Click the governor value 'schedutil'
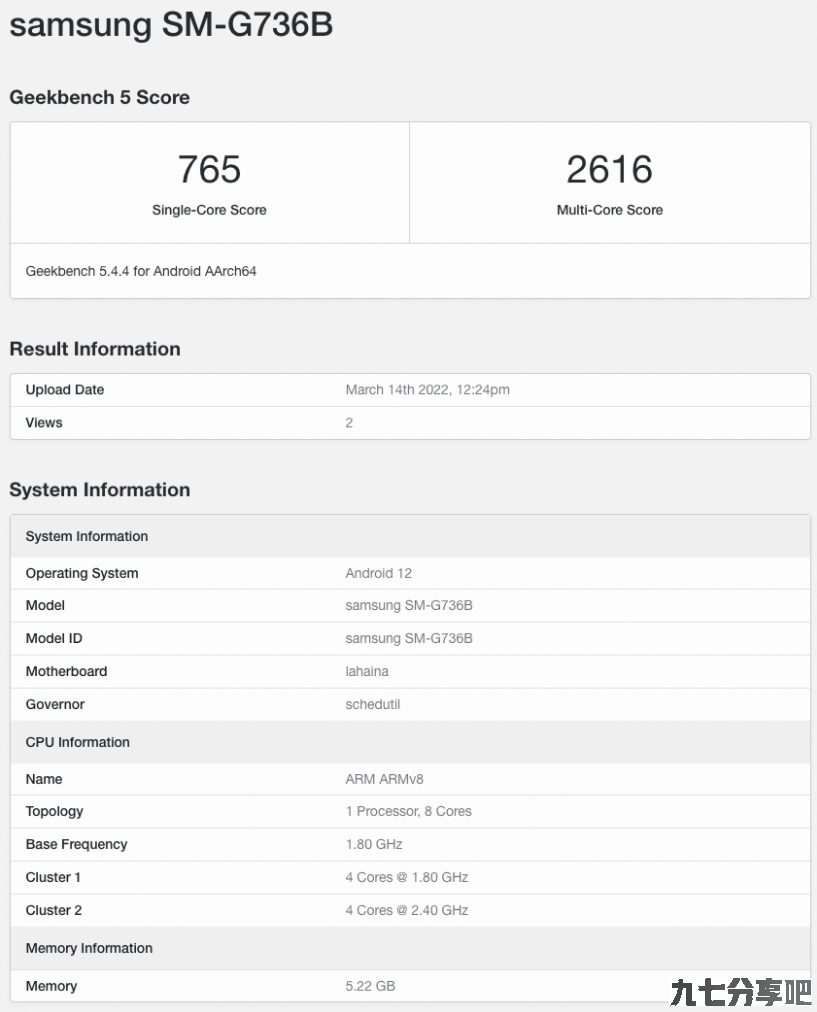 tap(372, 704)
